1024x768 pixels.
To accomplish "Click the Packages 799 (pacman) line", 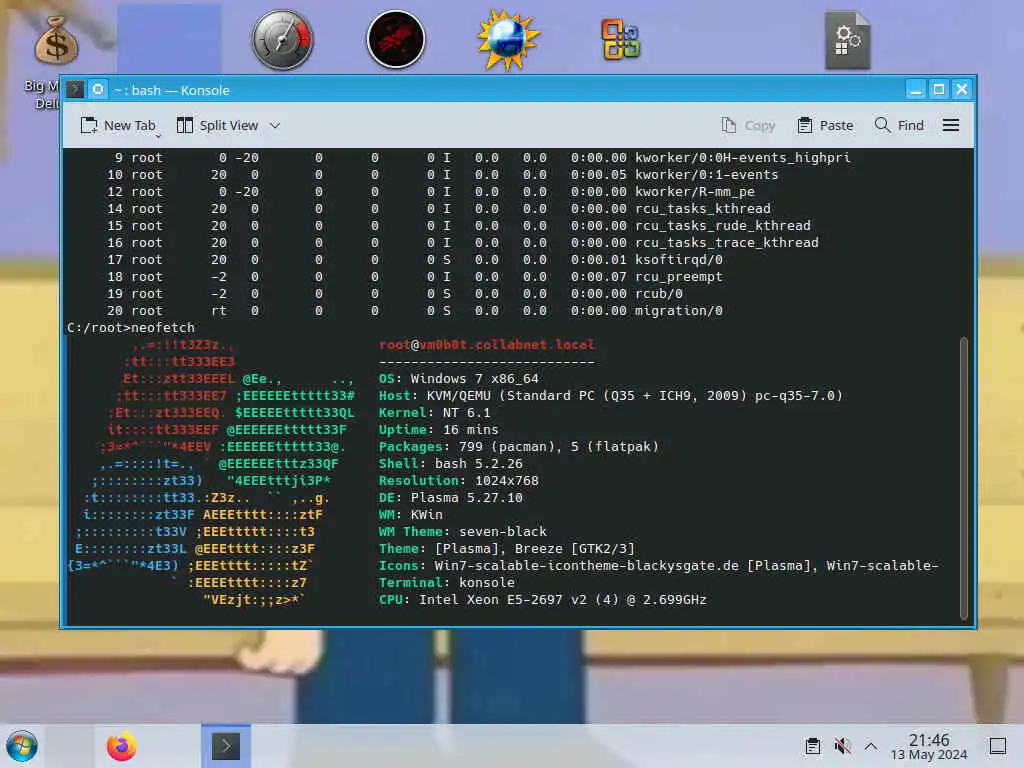I will tap(519, 447).
